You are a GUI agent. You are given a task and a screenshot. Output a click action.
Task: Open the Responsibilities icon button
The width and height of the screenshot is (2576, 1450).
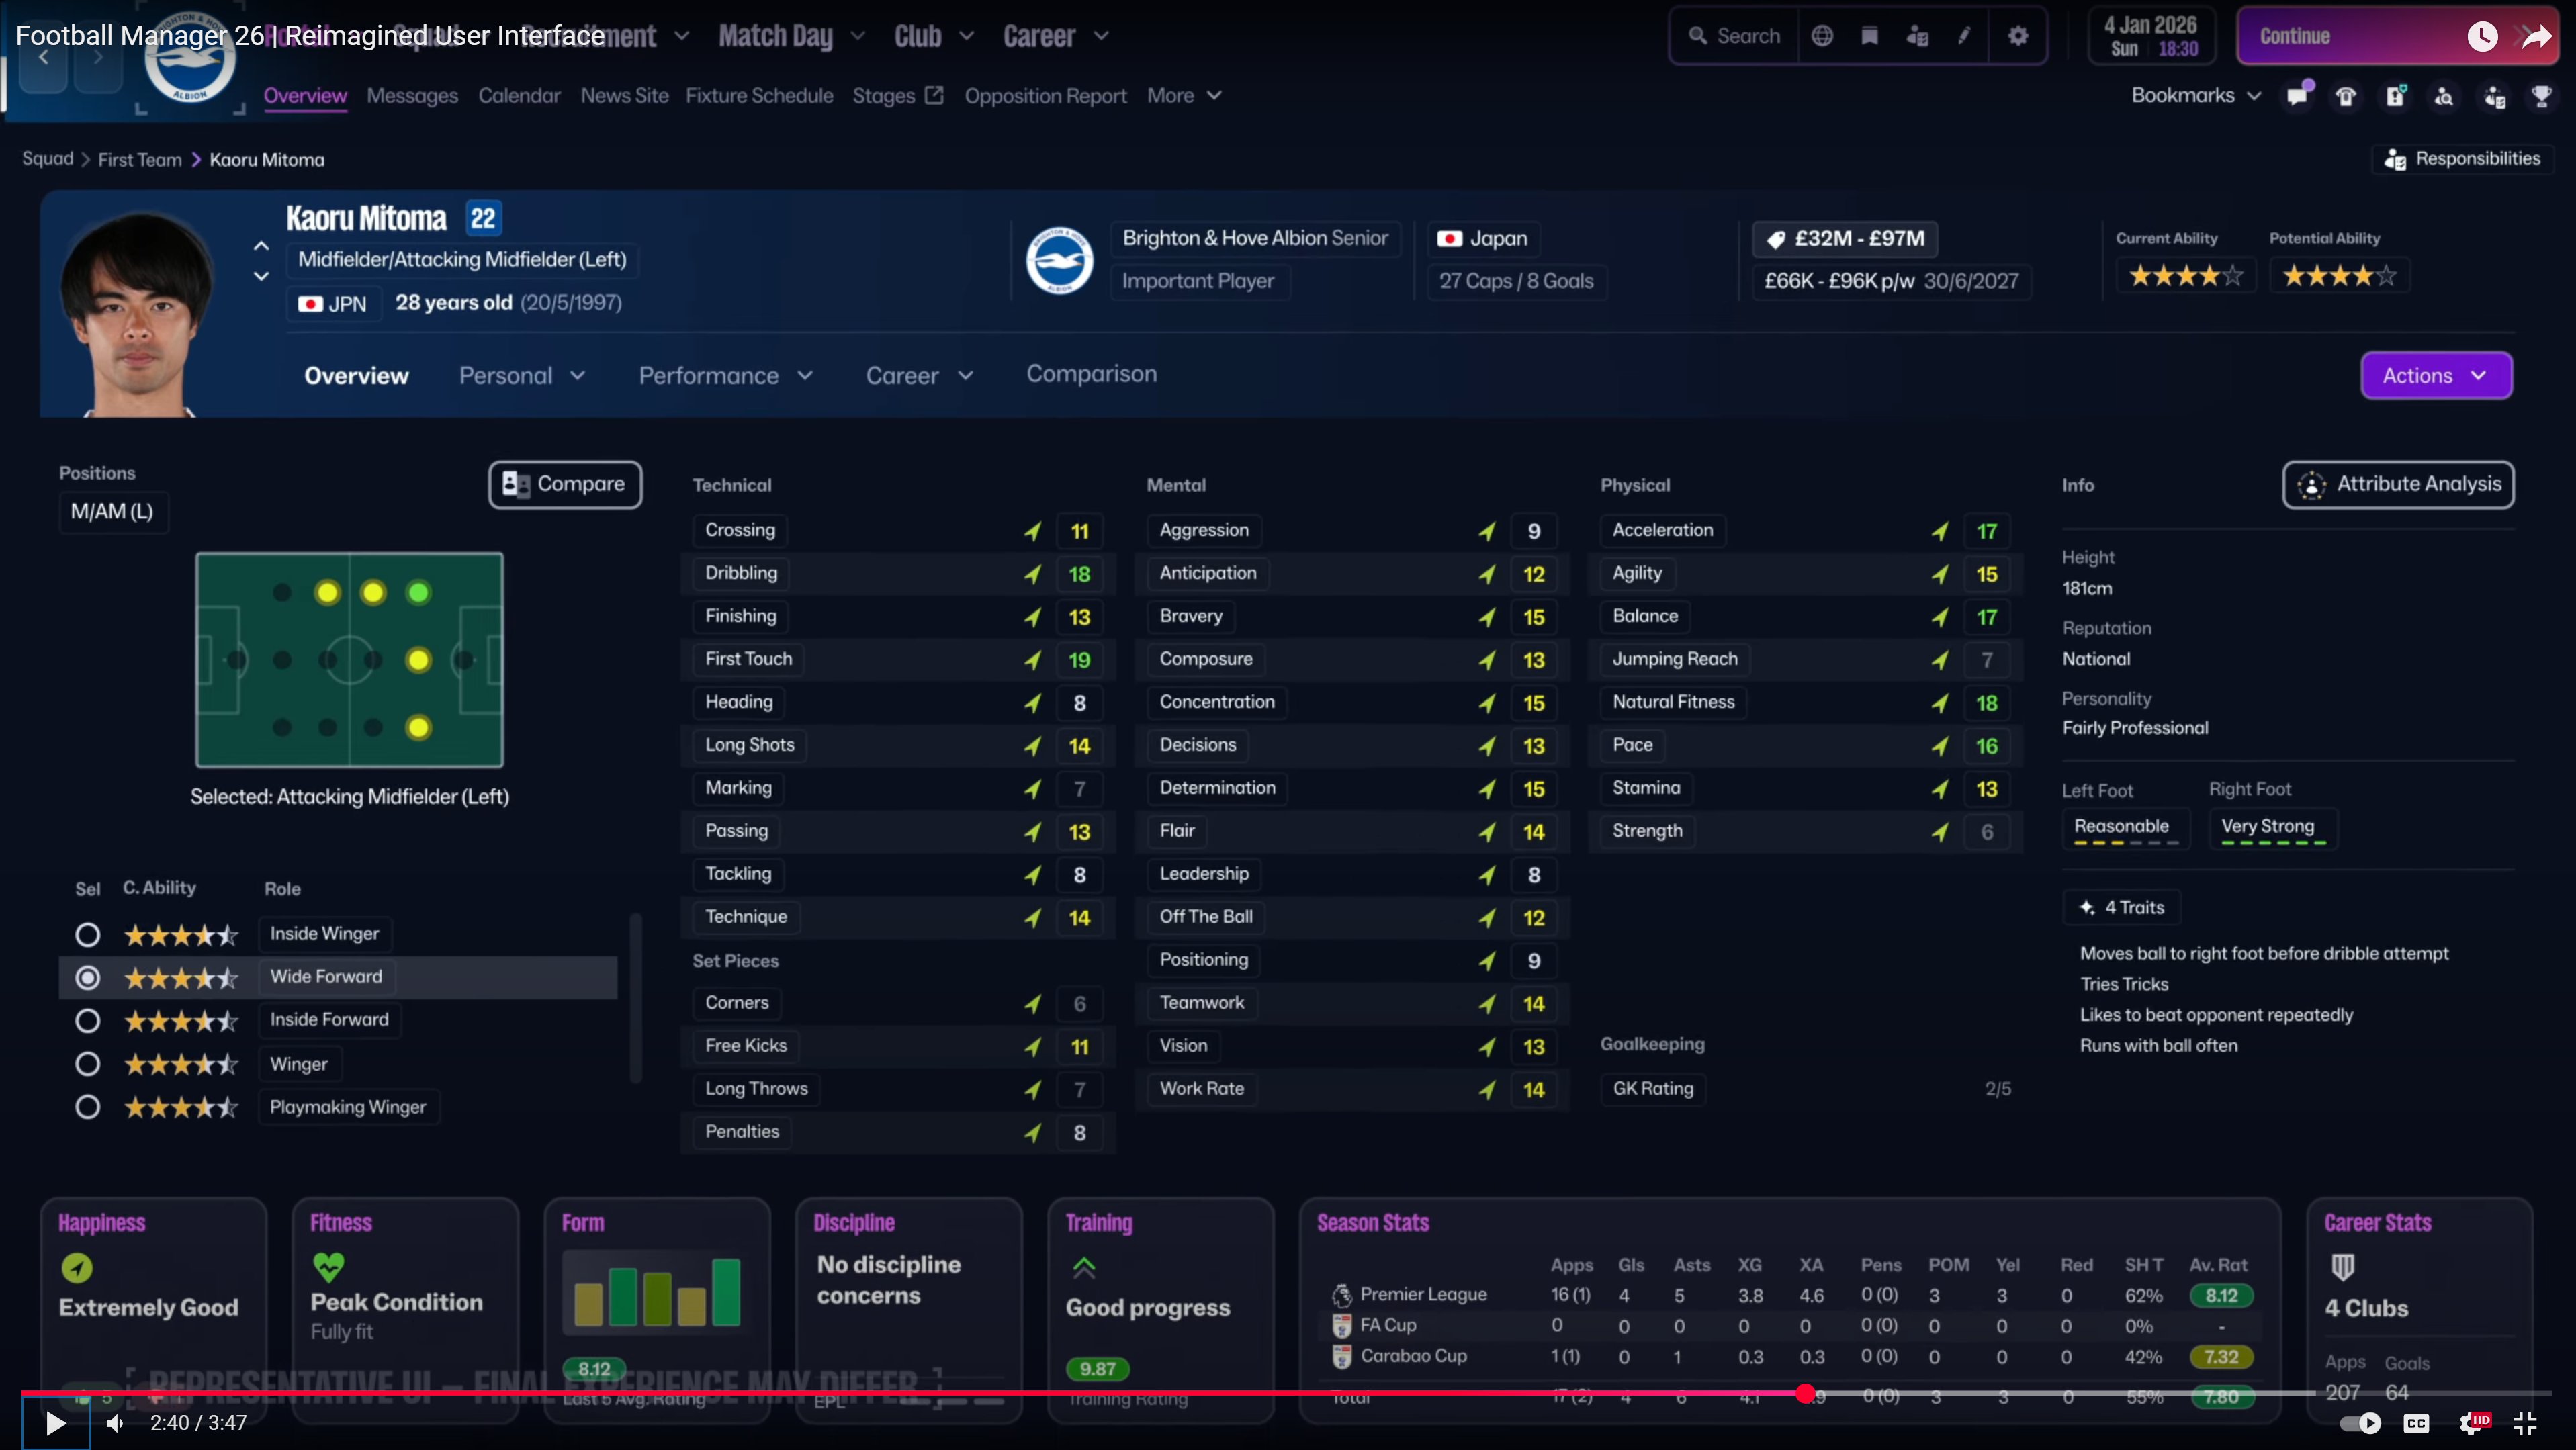2462,159
